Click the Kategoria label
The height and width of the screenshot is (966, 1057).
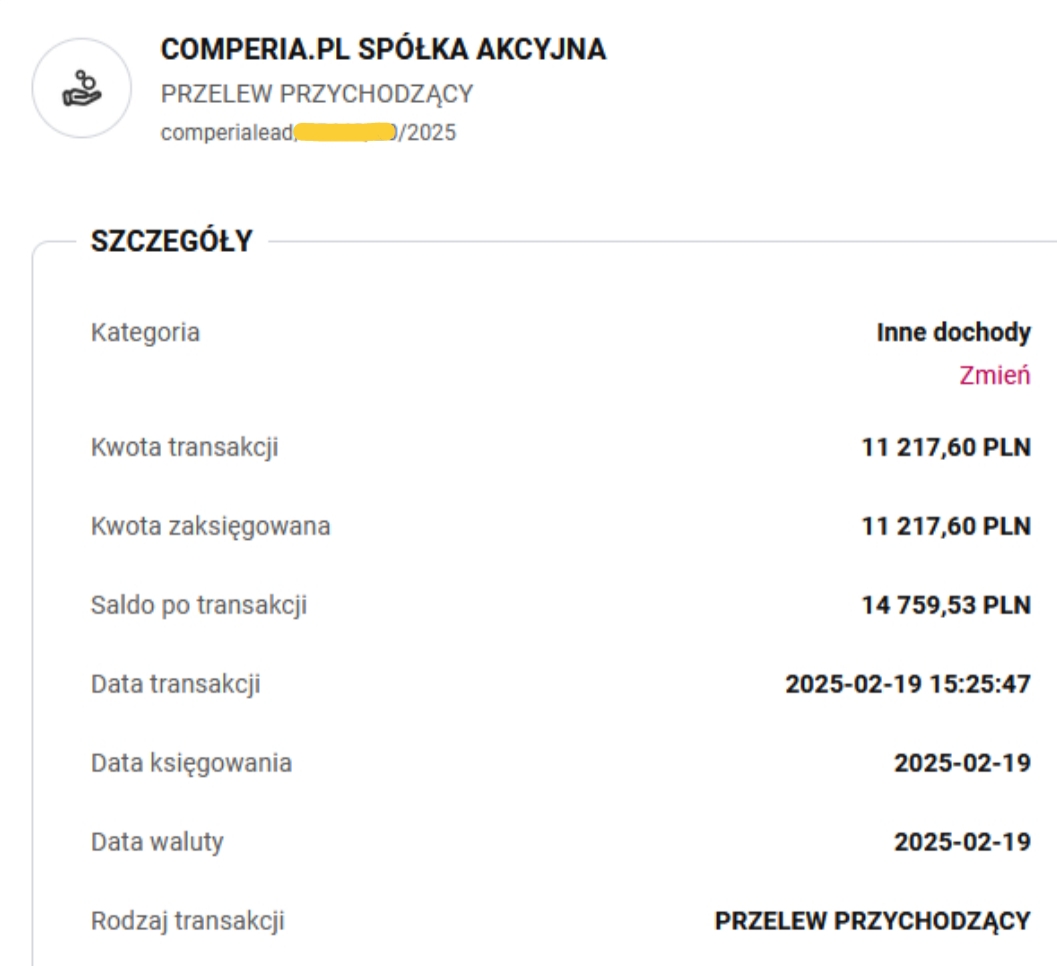145,333
